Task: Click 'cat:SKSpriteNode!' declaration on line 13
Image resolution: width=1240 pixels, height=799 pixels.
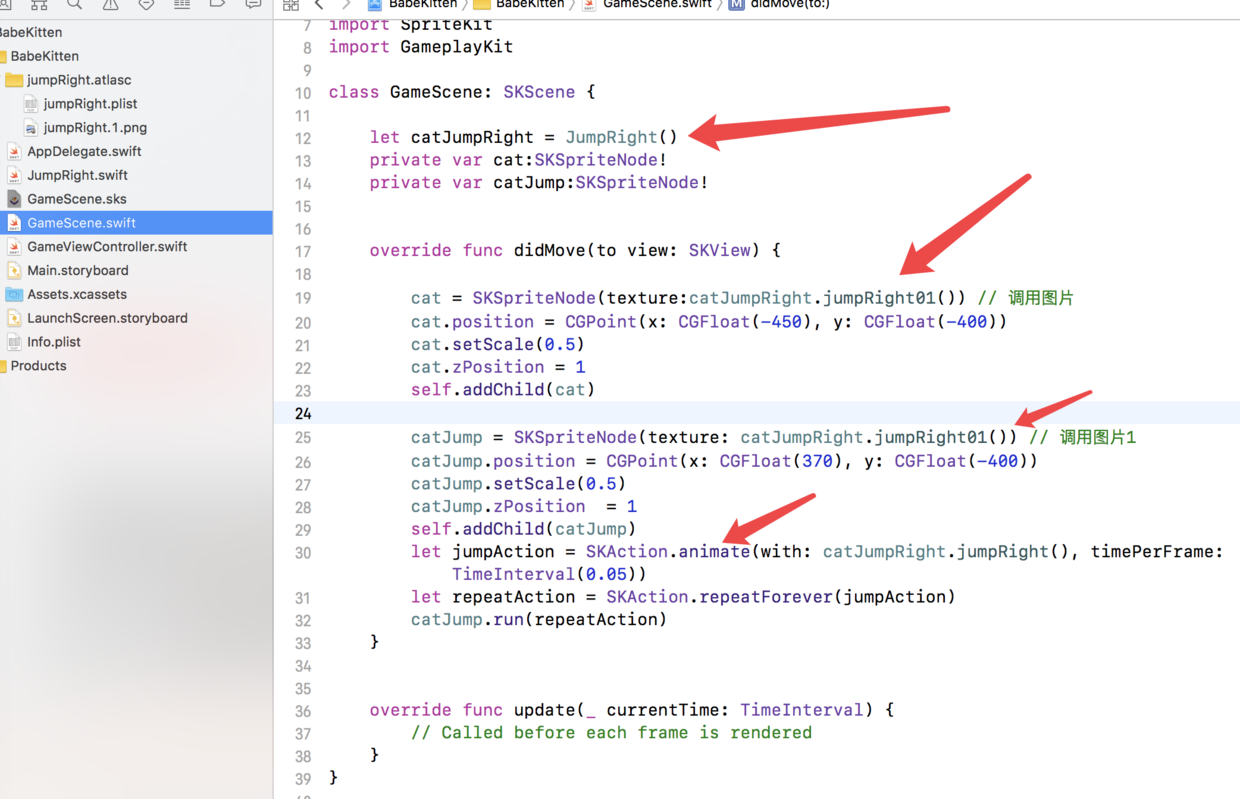Action: click(580, 160)
